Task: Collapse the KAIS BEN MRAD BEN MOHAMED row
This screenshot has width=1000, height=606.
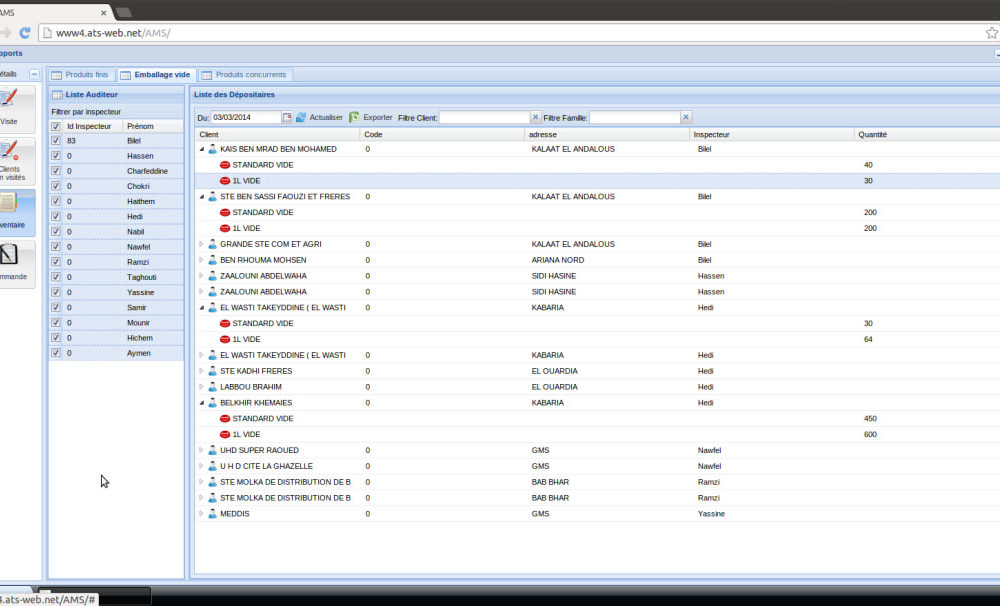Action: (x=201, y=149)
